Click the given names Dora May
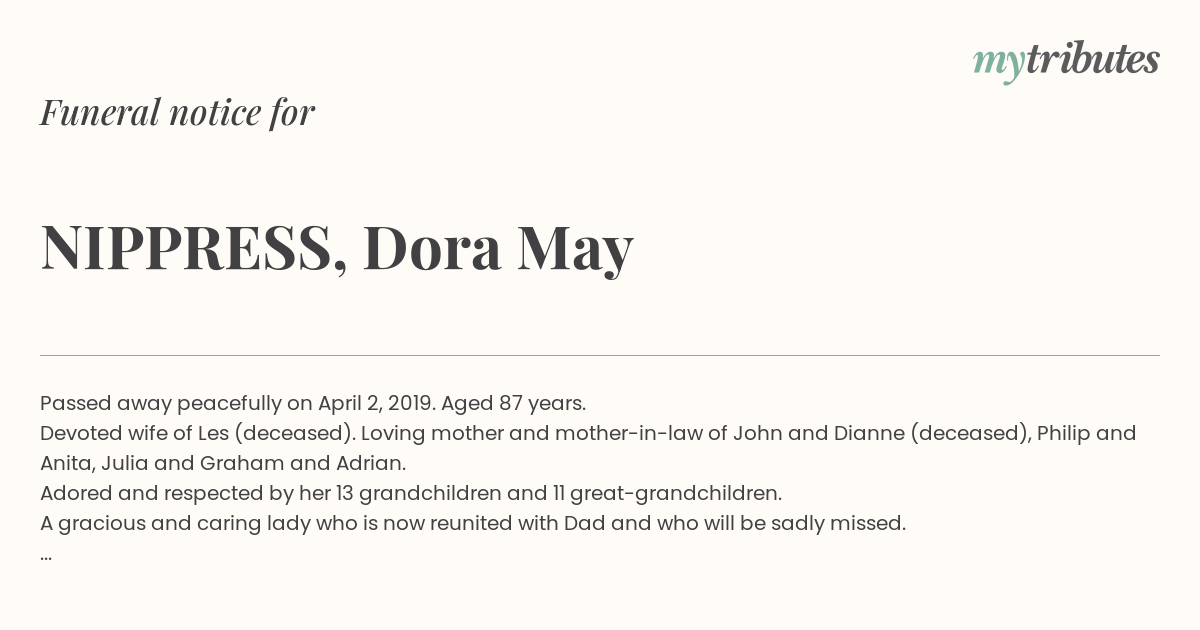The width and height of the screenshot is (1200, 630). point(498,250)
